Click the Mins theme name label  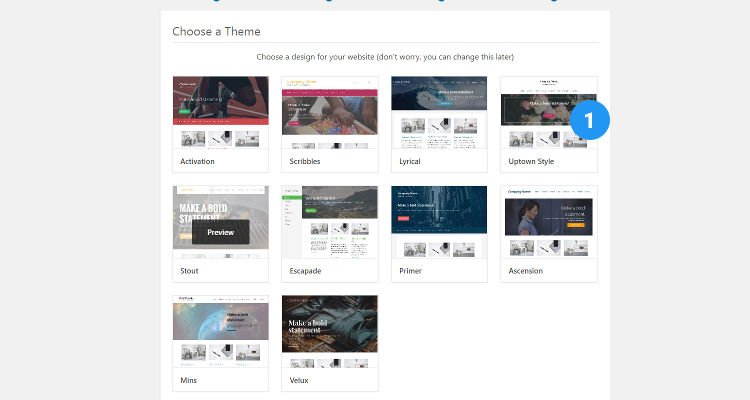(x=188, y=380)
